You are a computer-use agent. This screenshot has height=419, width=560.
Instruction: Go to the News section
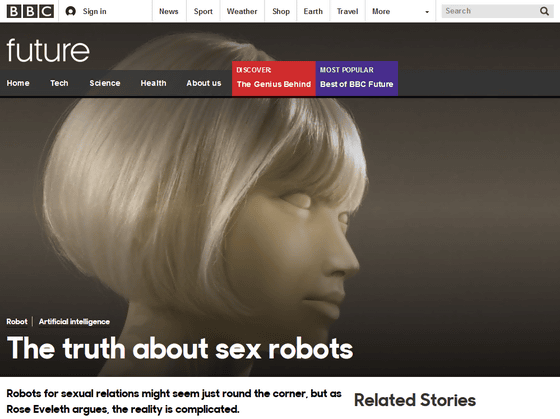pyautogui.click(x=169, y=11)
